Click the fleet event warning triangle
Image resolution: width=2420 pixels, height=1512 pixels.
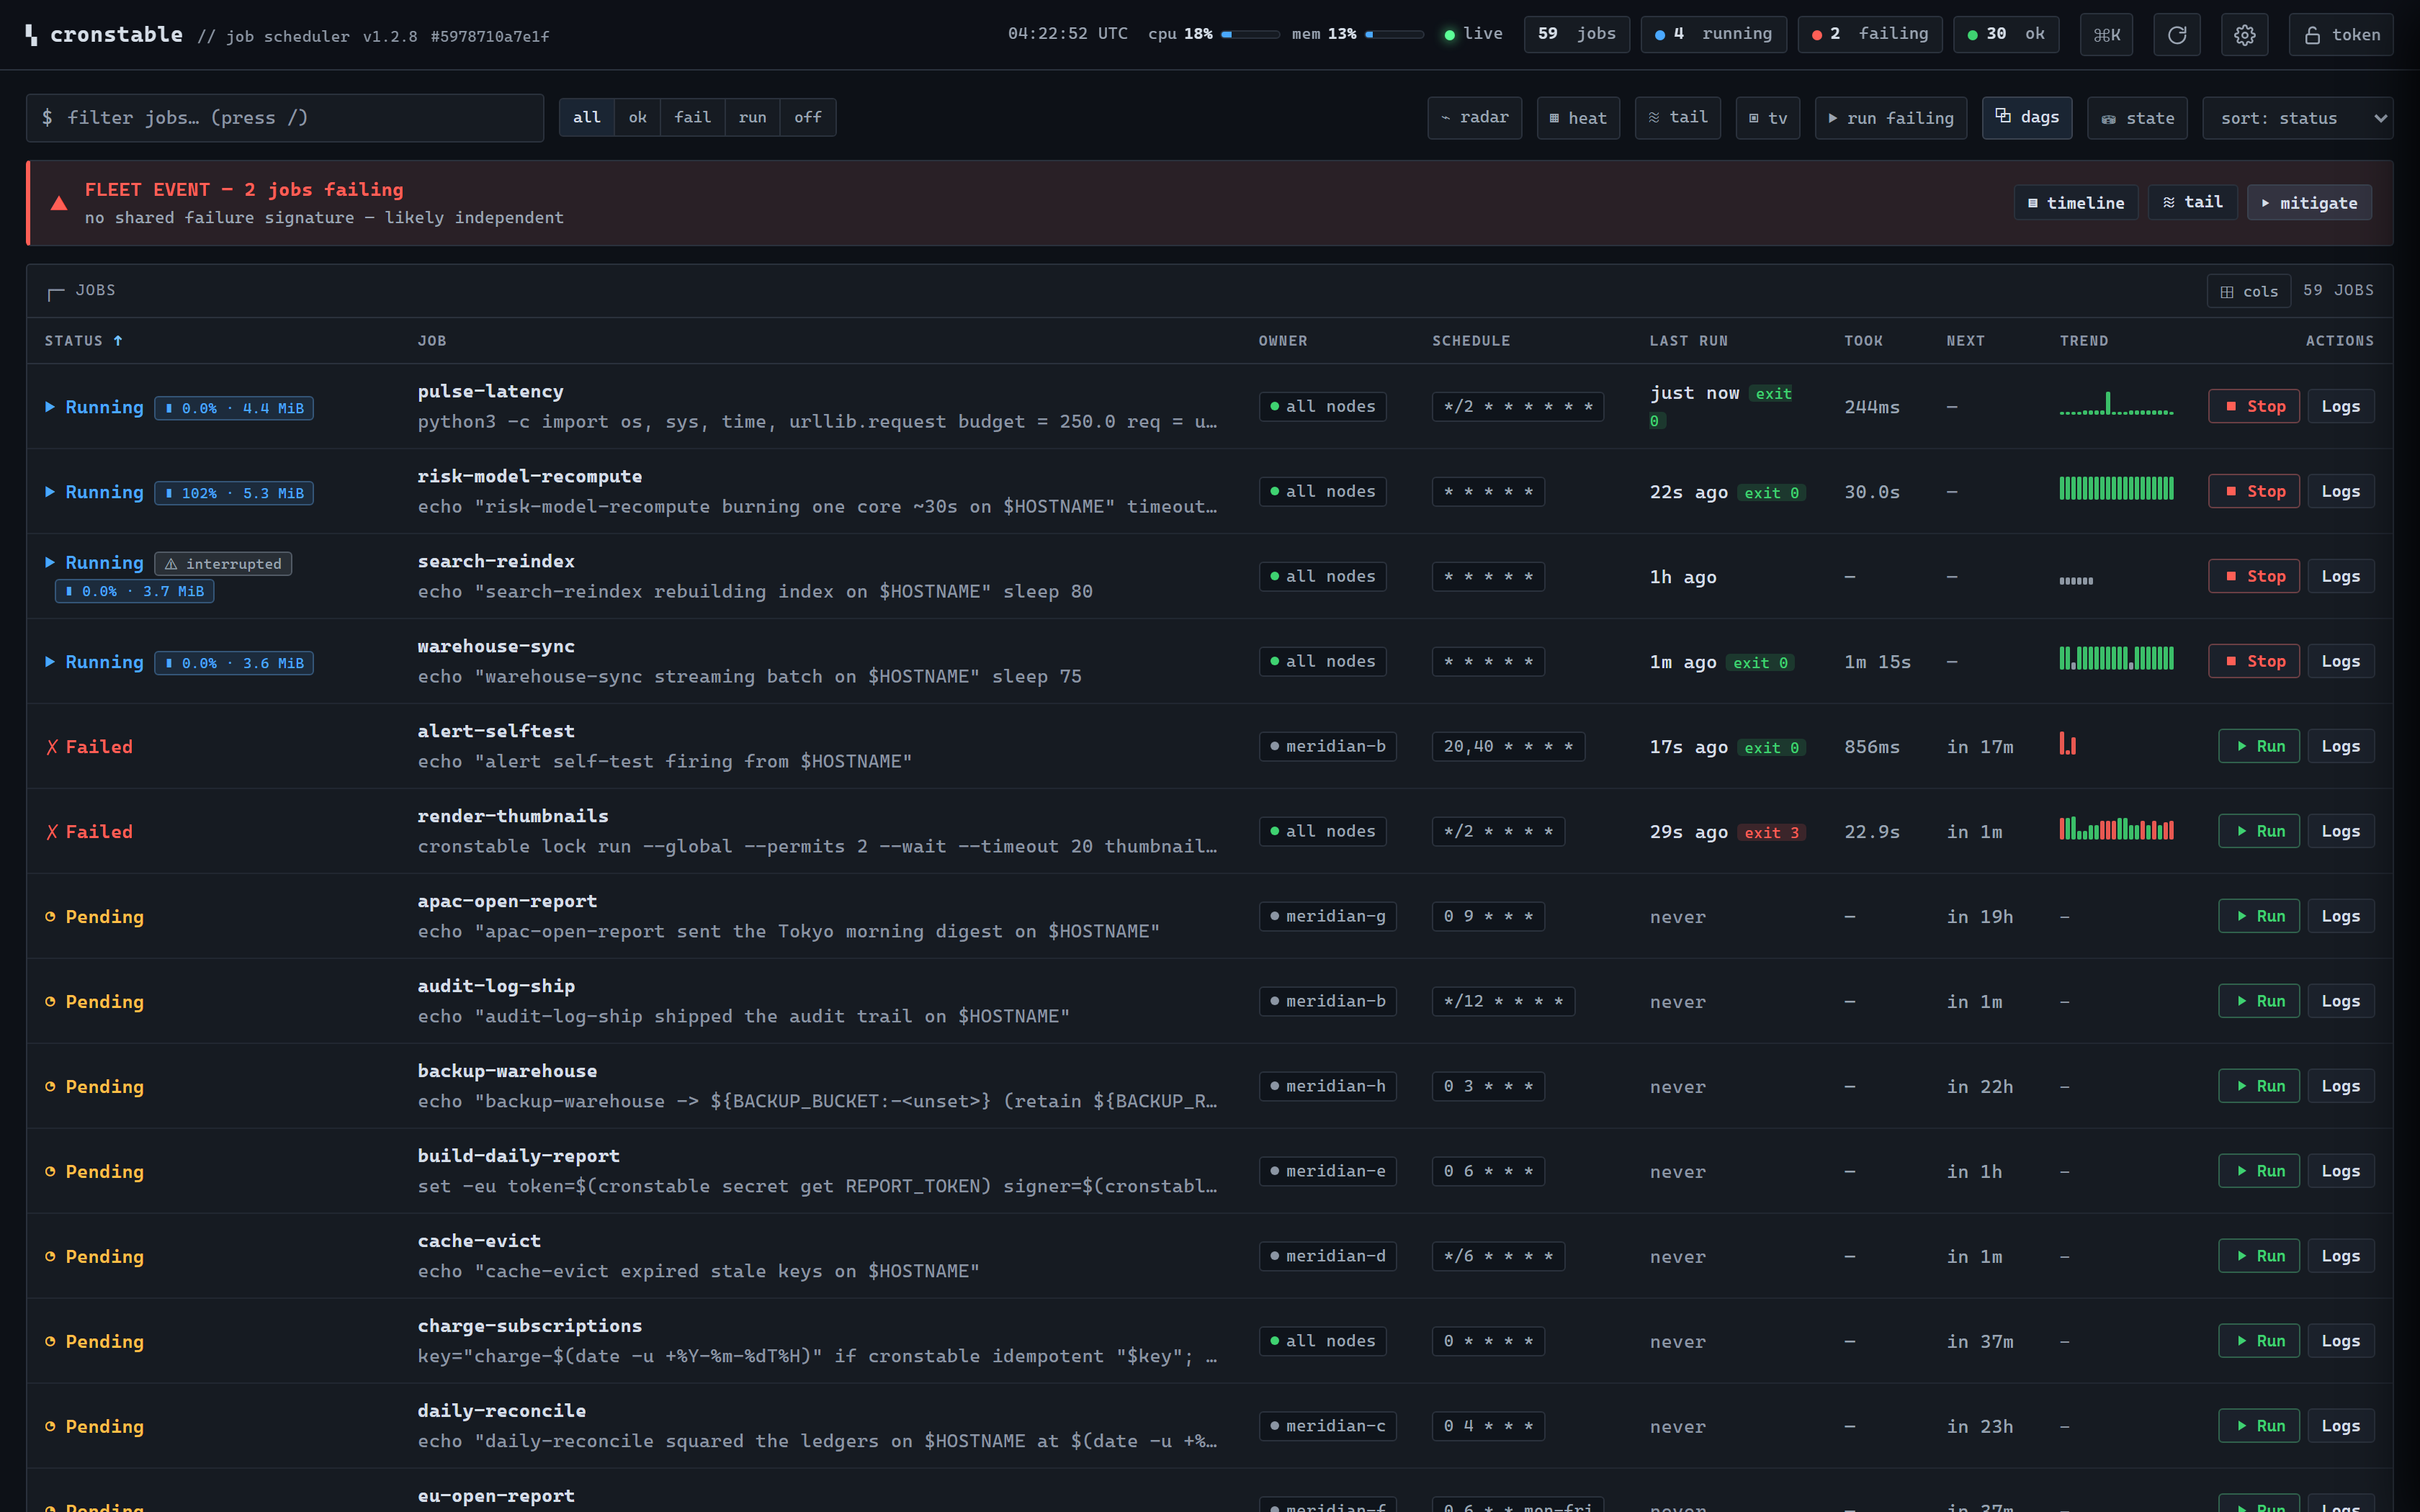59,203
